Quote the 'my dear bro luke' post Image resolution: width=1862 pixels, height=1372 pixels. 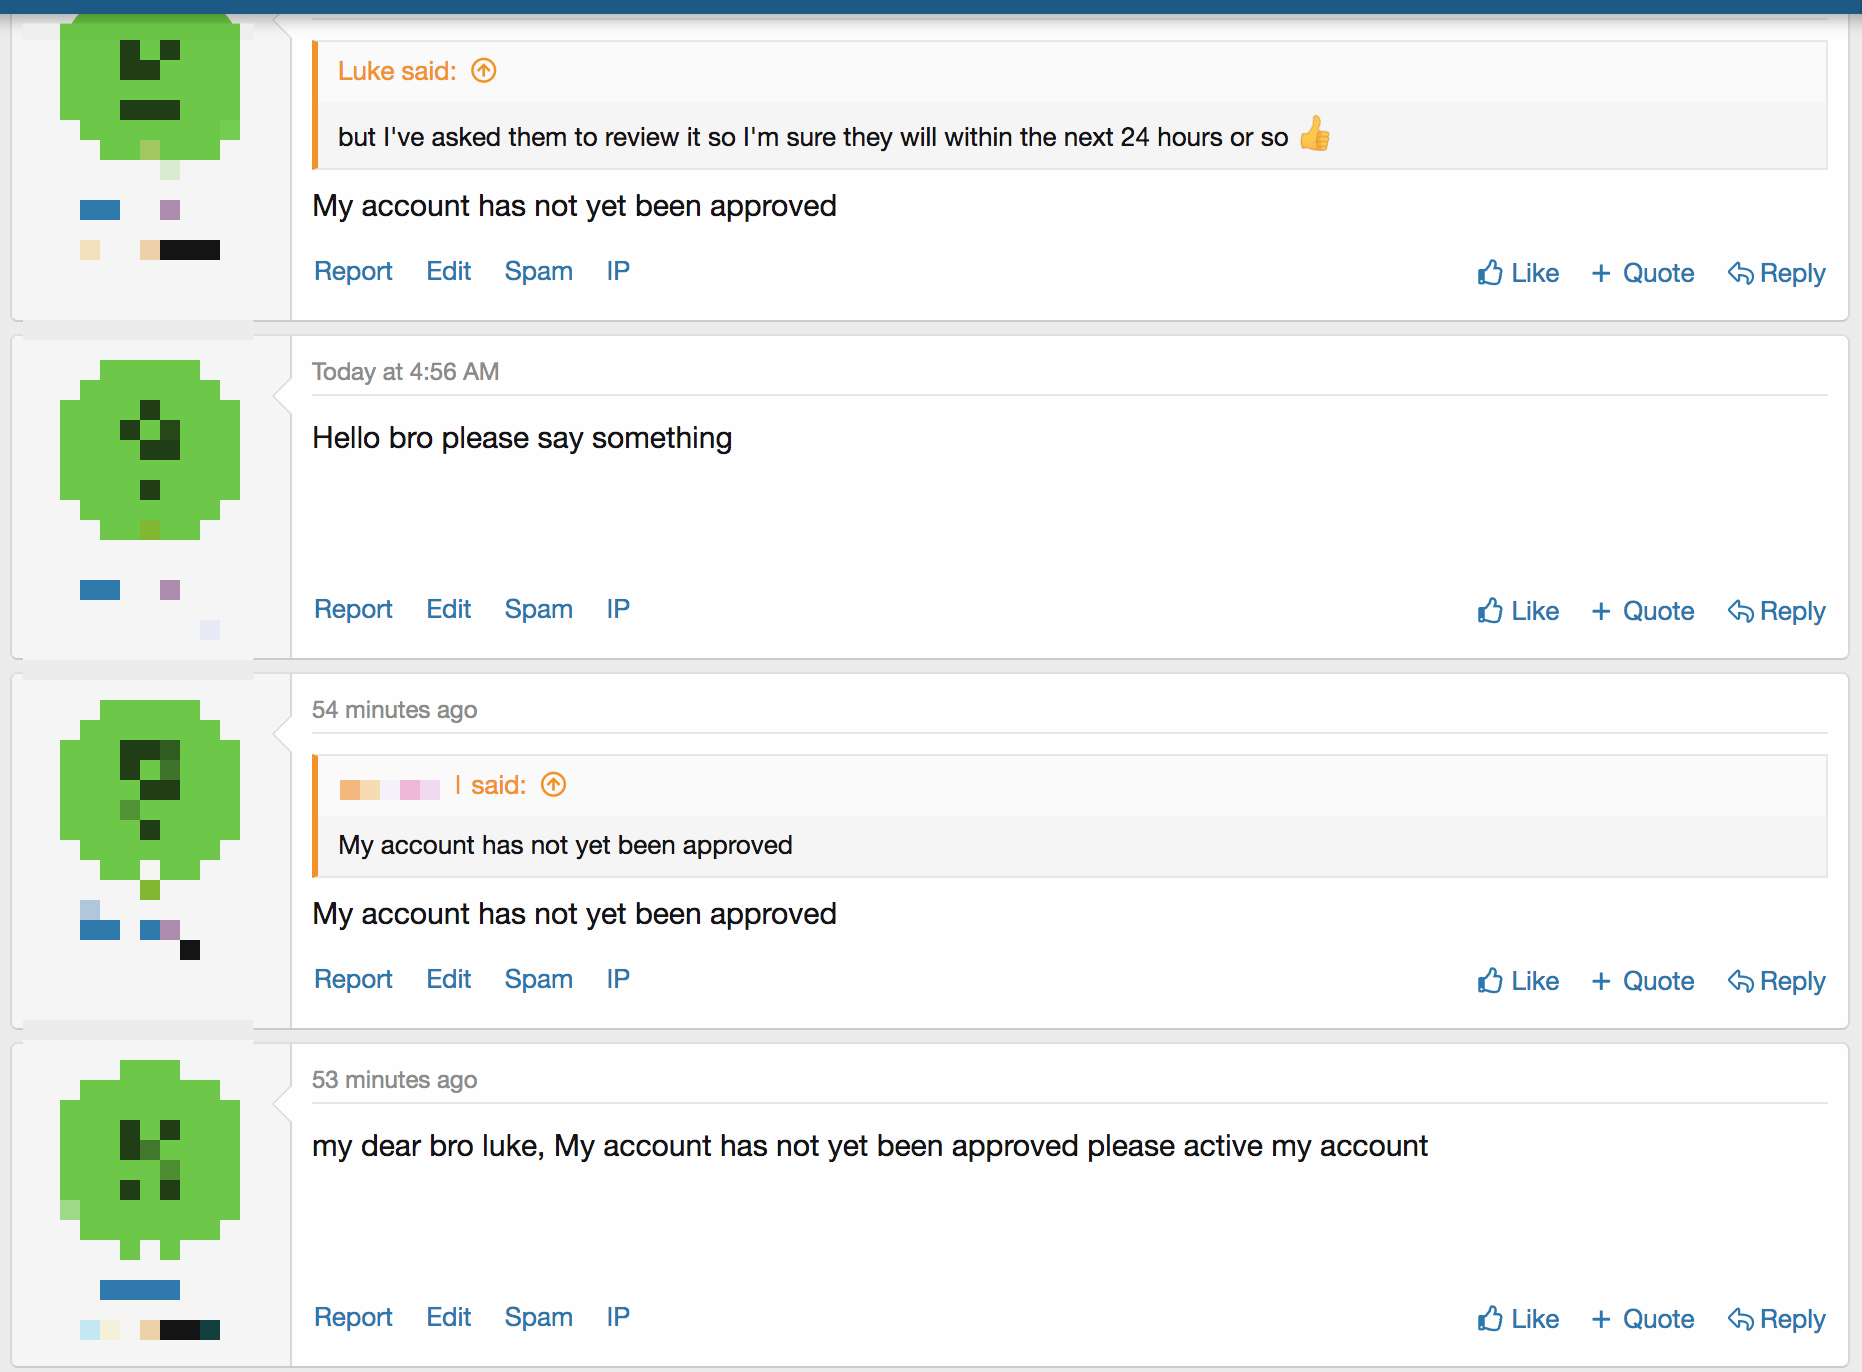pos(1643,1319)
